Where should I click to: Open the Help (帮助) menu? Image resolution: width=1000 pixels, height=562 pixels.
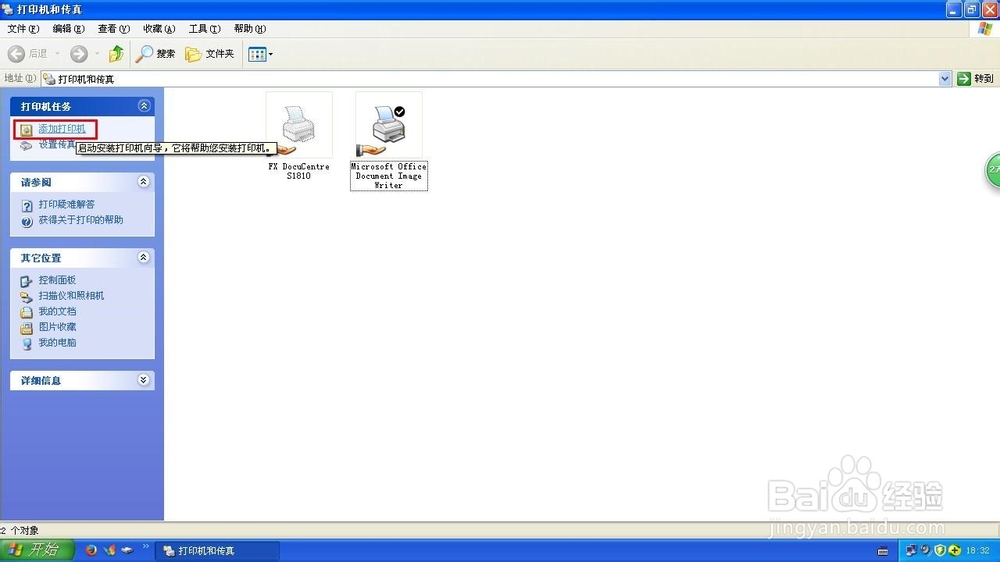[x=249, y=29]
